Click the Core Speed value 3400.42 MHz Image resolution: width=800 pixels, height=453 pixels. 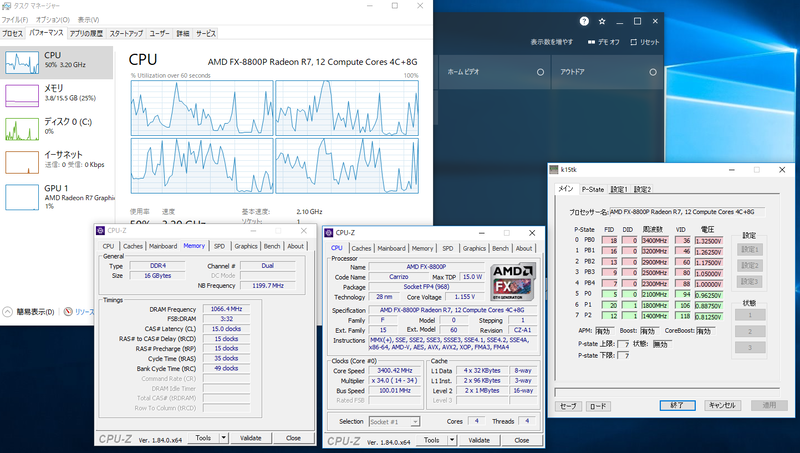pos(394,371)
